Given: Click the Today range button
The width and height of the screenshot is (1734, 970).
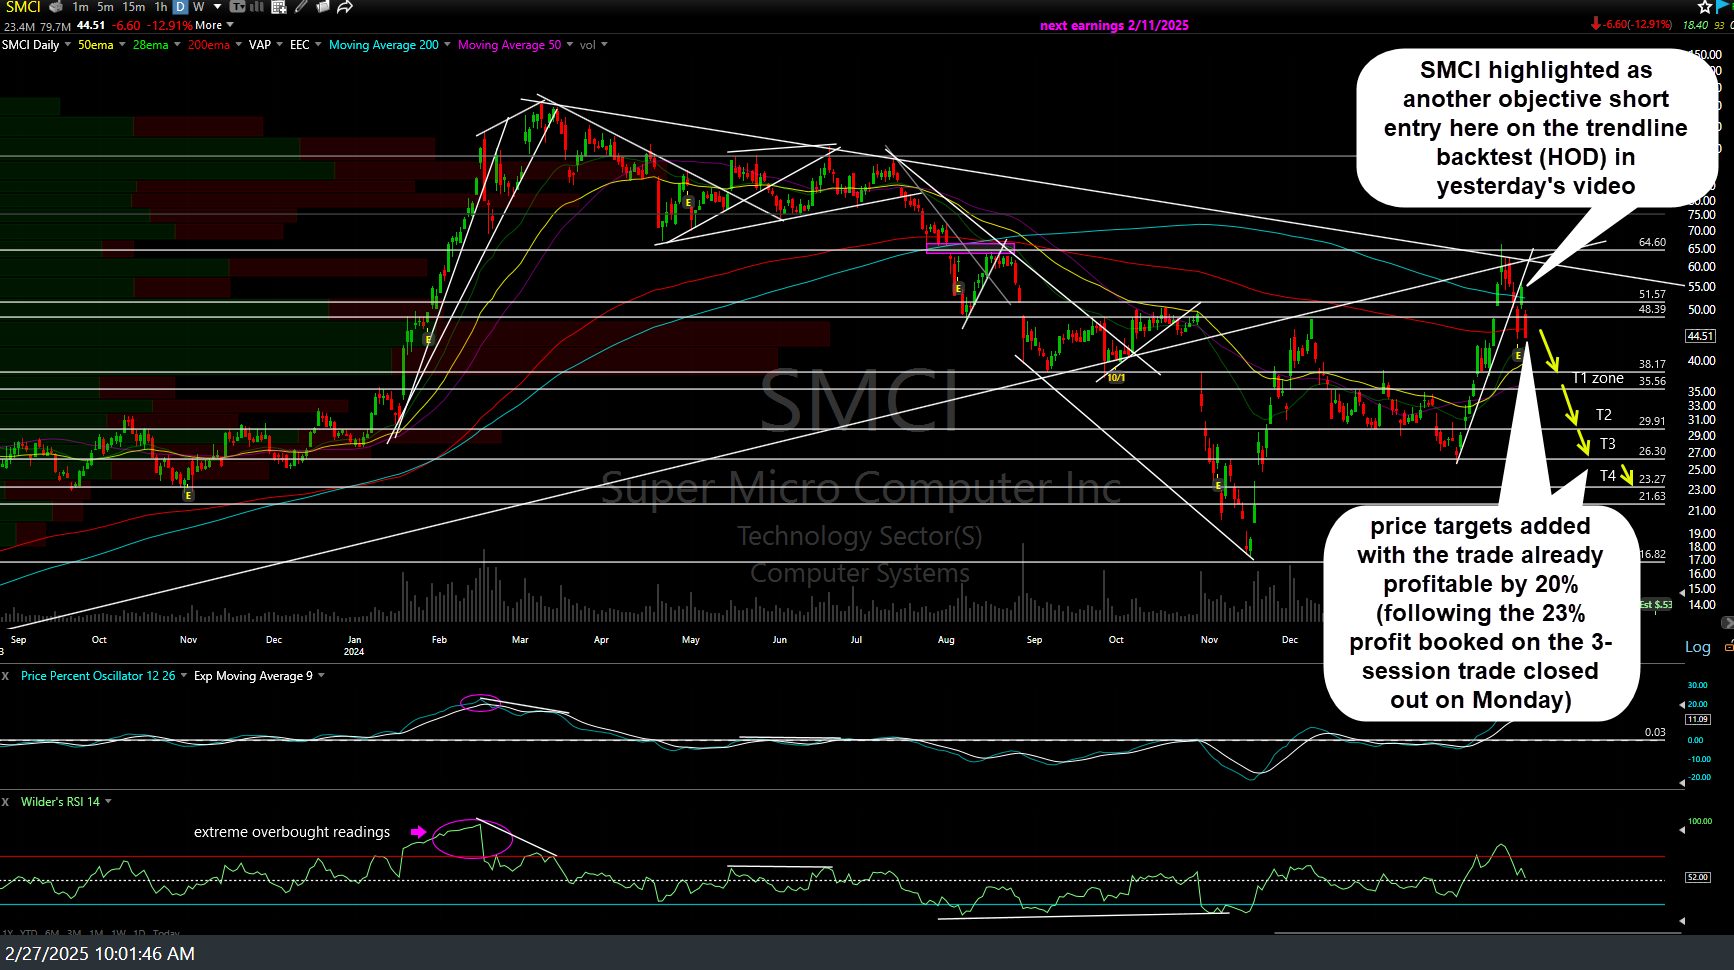Looking at the screenshot, I should point(166,933).
